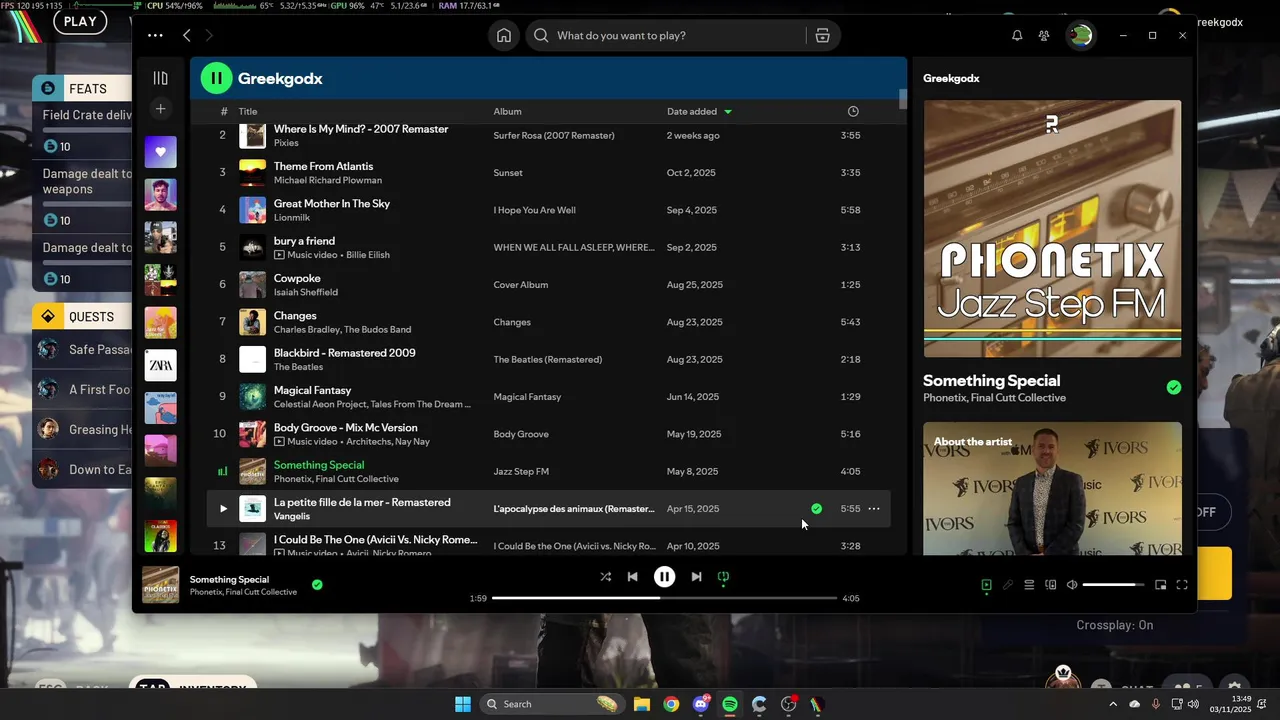
Task: Click the lyrics microphone icon
Action: [1008, 585]
